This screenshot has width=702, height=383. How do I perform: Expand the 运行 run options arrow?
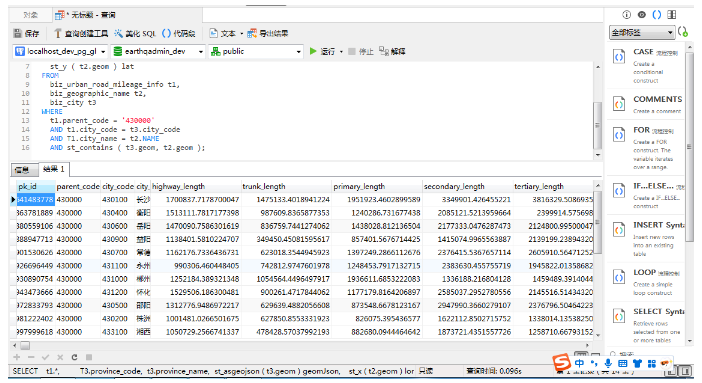coord(341,52)
